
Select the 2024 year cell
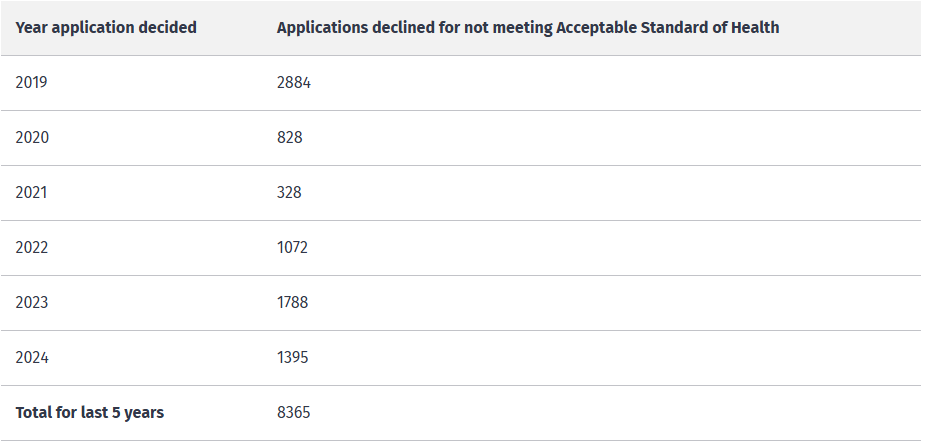[x=32, y=358]
